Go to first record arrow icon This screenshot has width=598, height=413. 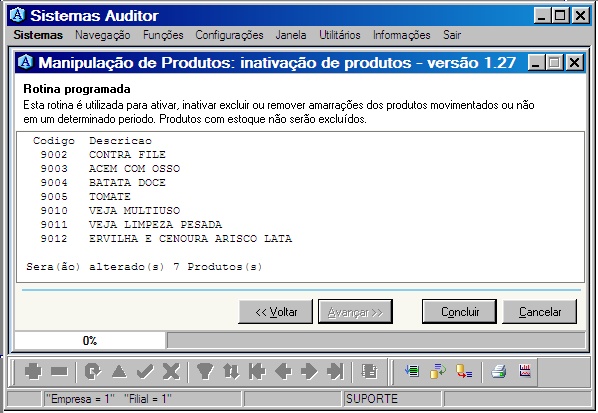(x=257, y=371)
